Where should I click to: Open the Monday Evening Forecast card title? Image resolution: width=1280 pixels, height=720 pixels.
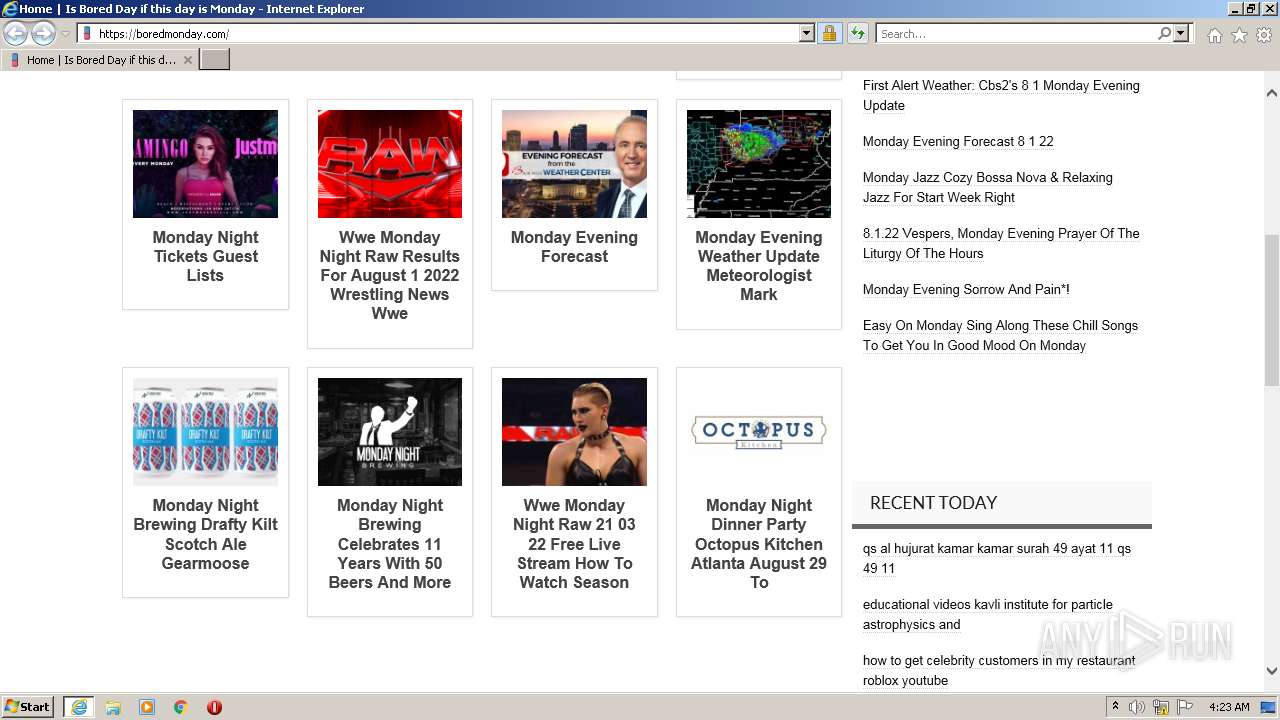(574, 247)
